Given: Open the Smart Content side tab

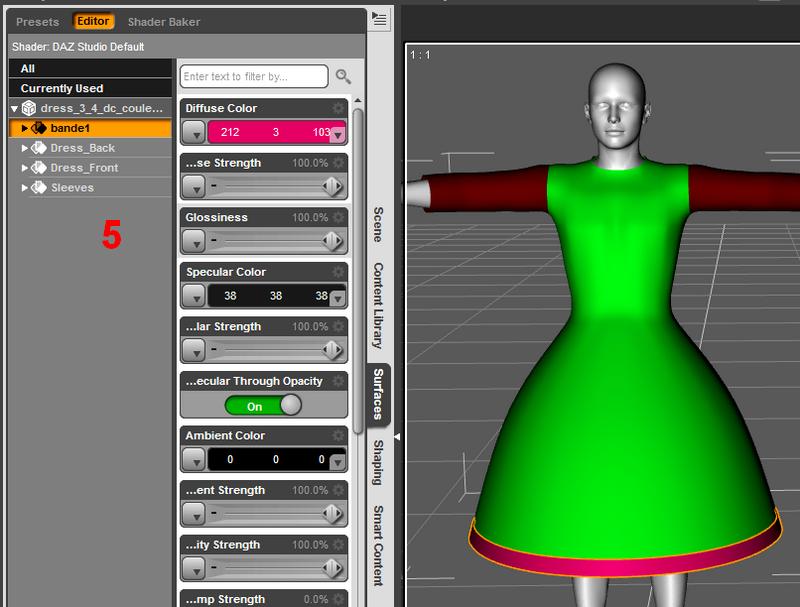Looking at the screenshot, I should (378, 545).
